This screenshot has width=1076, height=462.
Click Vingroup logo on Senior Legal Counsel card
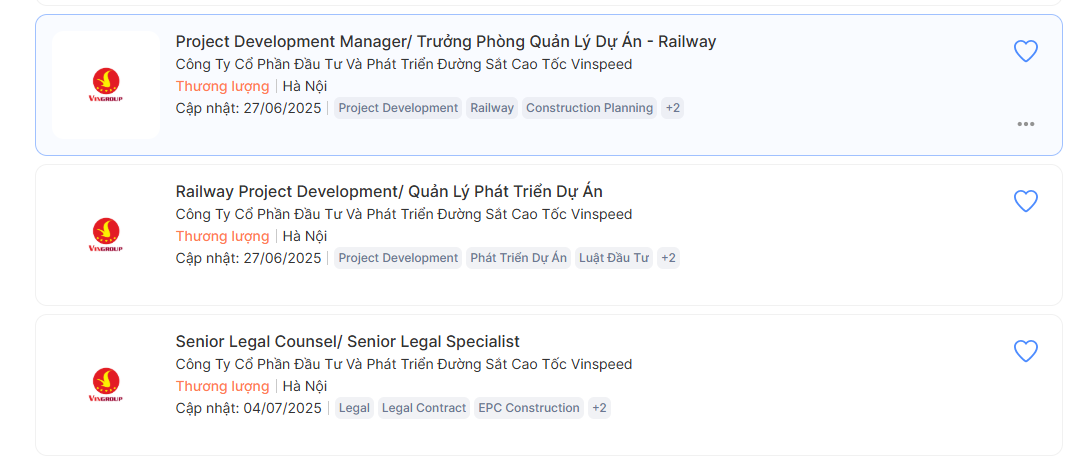click(x=106, y=385)
